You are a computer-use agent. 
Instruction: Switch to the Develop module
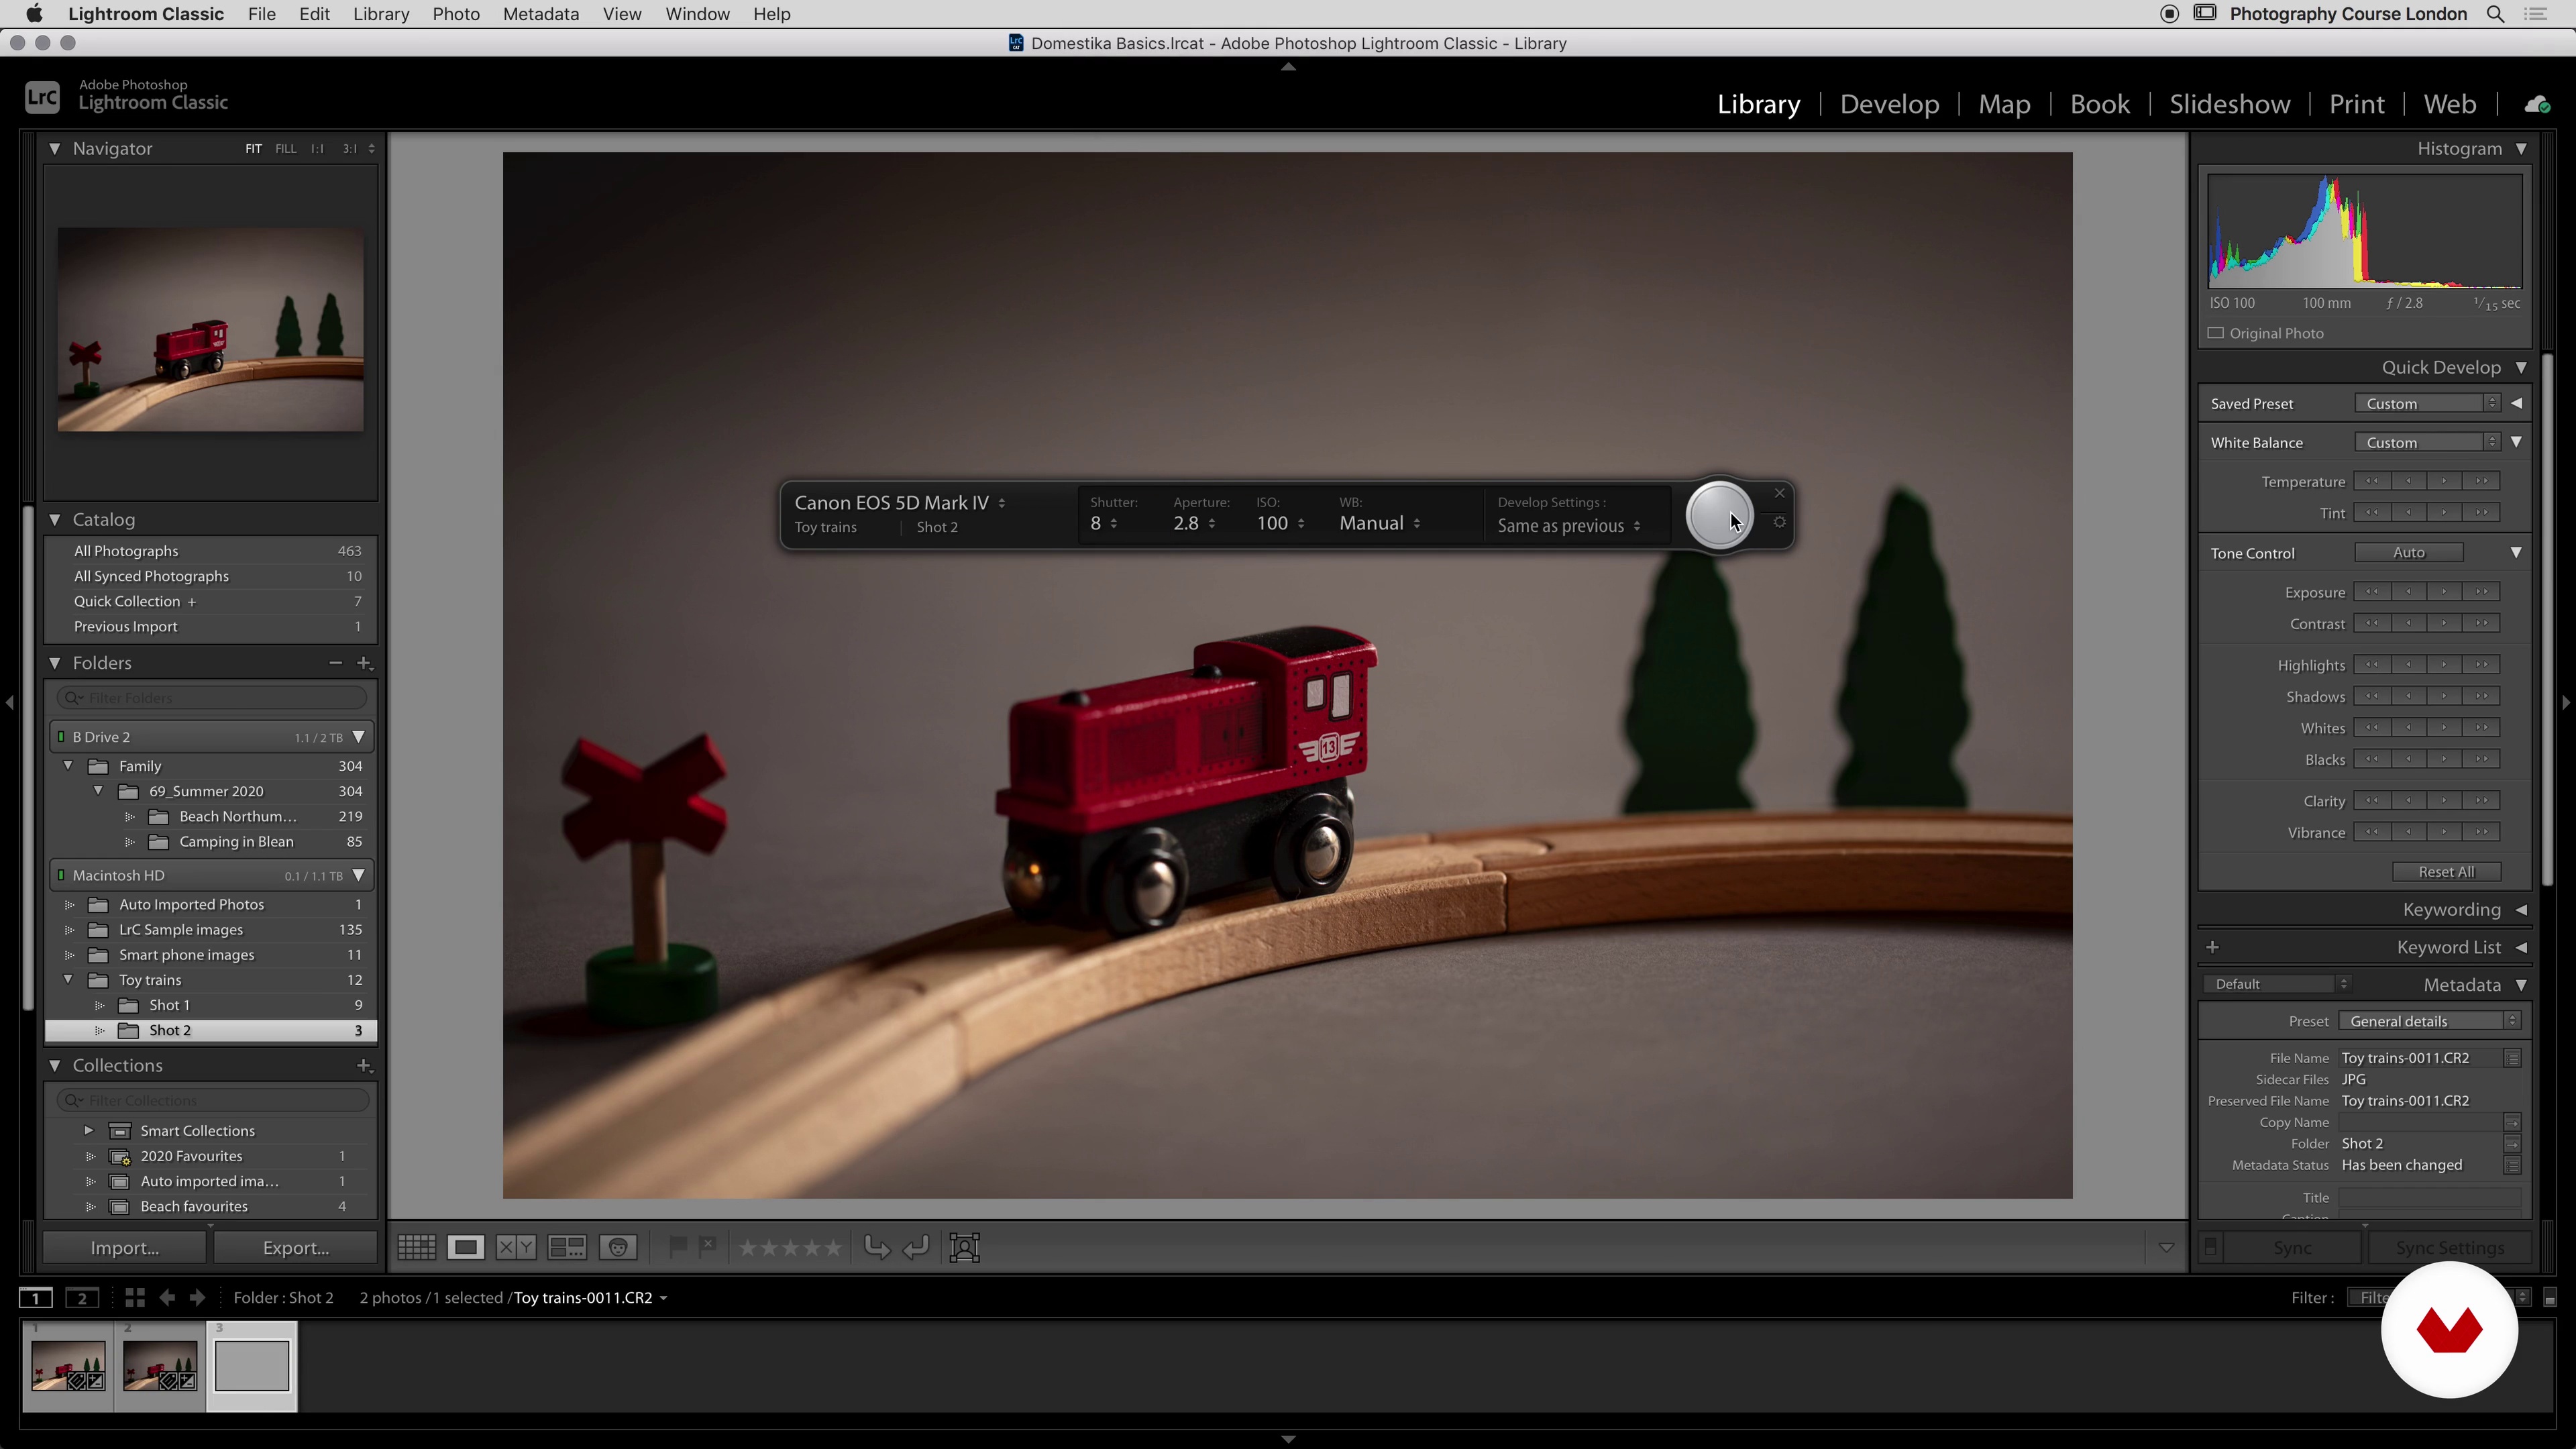1889,104
